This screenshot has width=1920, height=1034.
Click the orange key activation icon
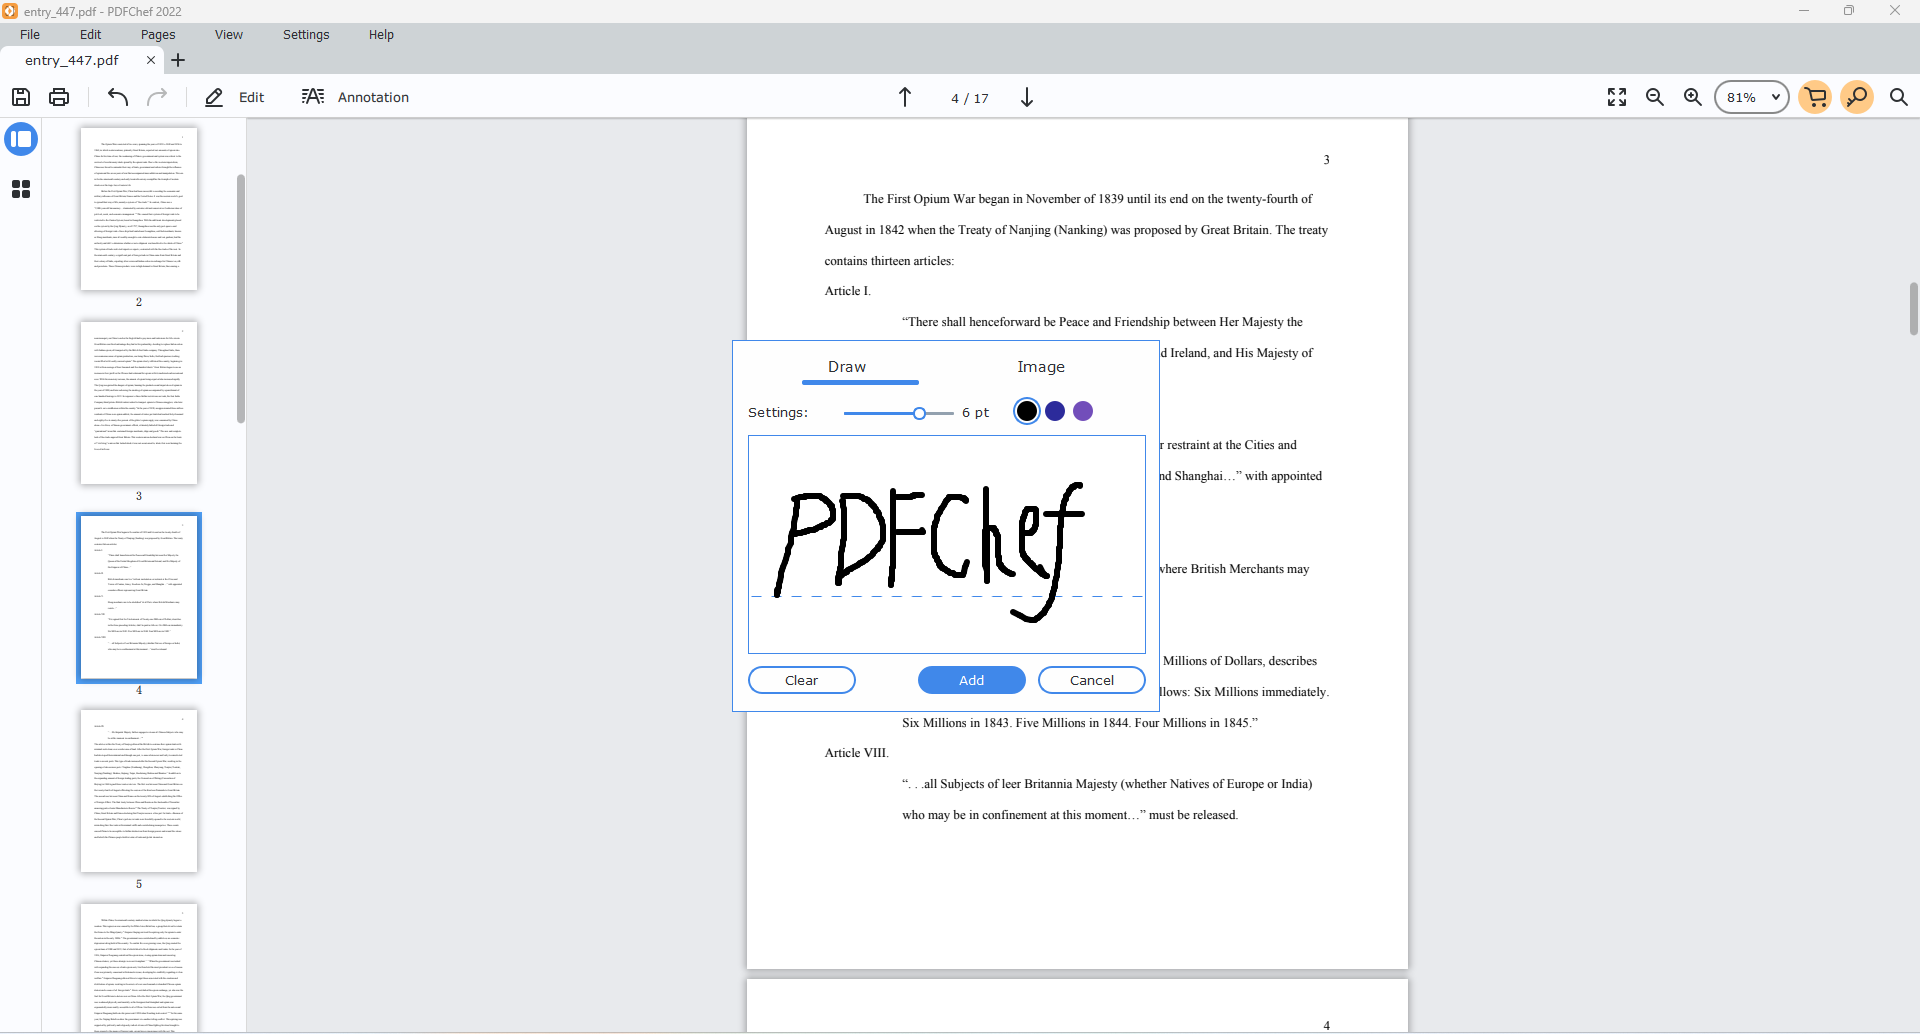click(x=1857, y=97)
